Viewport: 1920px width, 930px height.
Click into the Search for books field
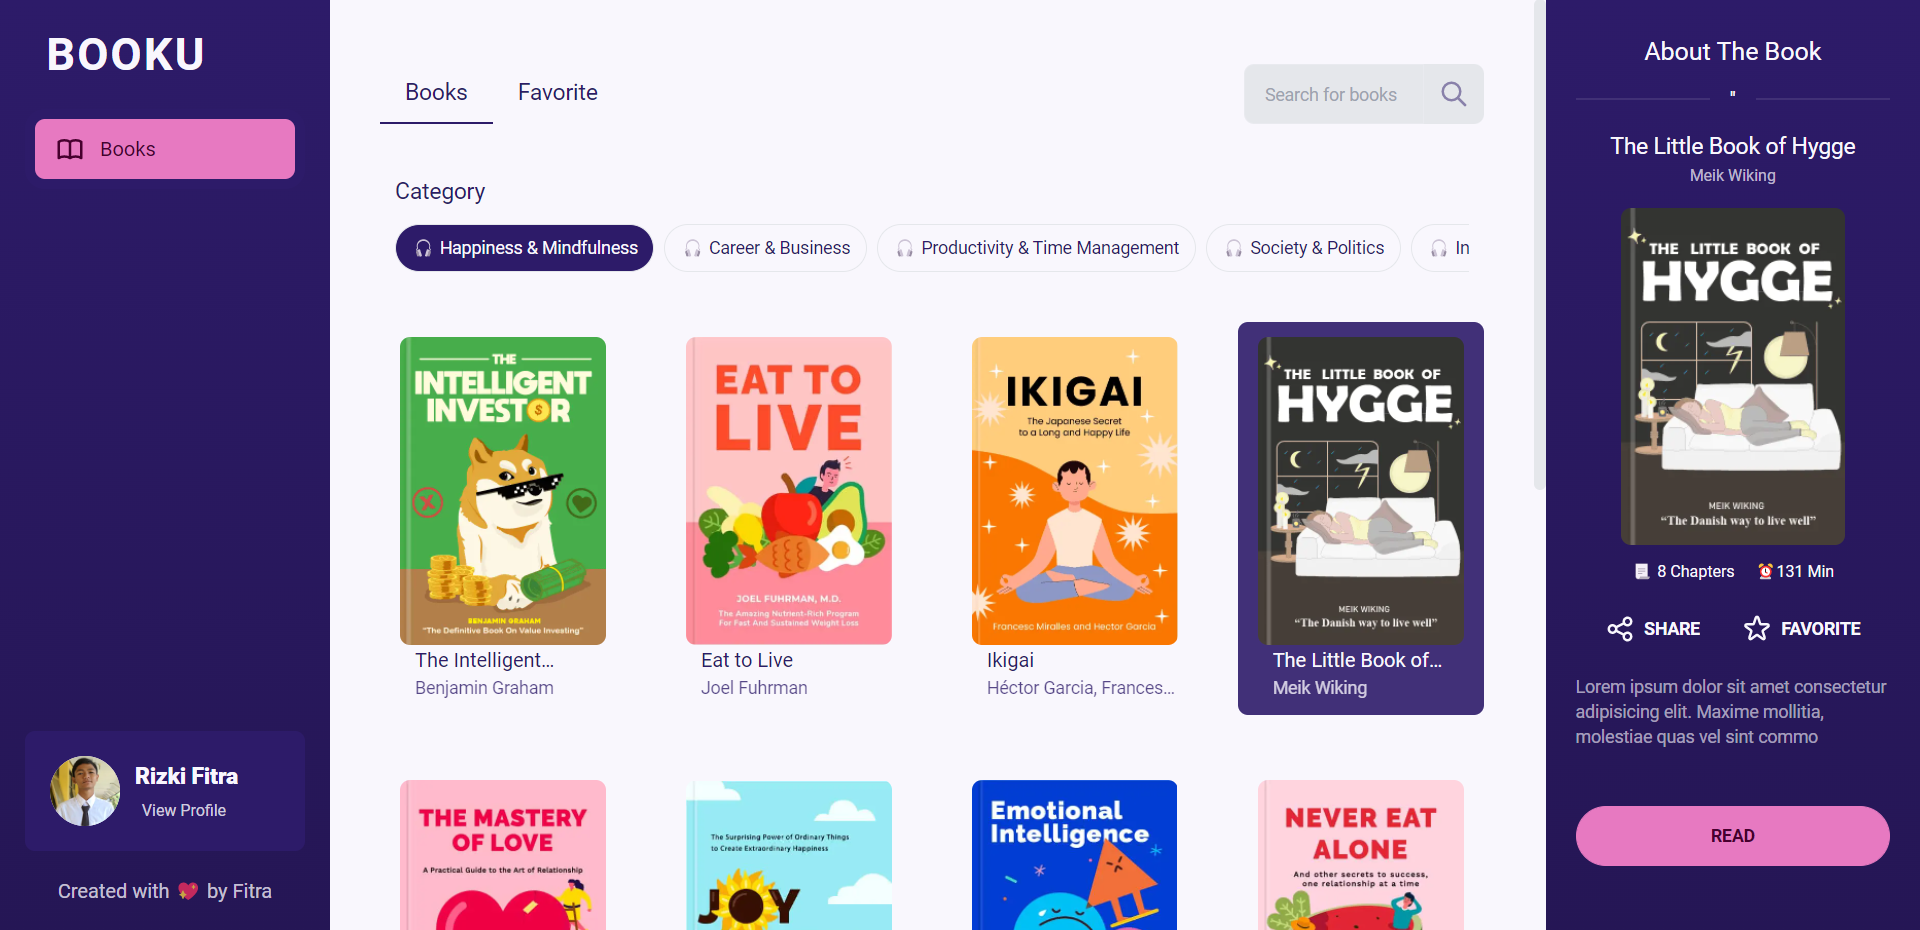tap(1332, 94)
